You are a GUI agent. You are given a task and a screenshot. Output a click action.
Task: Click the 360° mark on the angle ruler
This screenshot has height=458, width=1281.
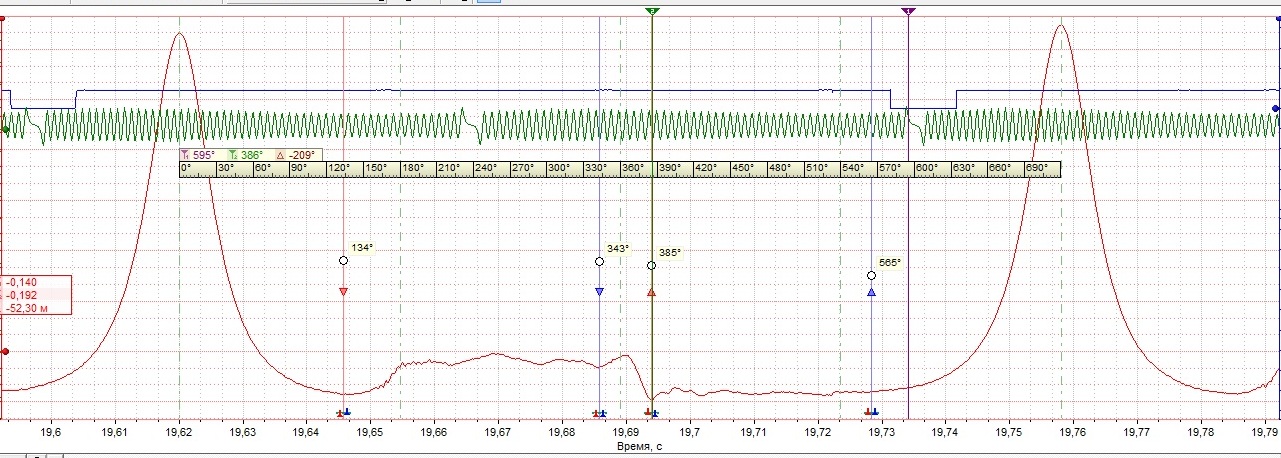click(632, 169)
